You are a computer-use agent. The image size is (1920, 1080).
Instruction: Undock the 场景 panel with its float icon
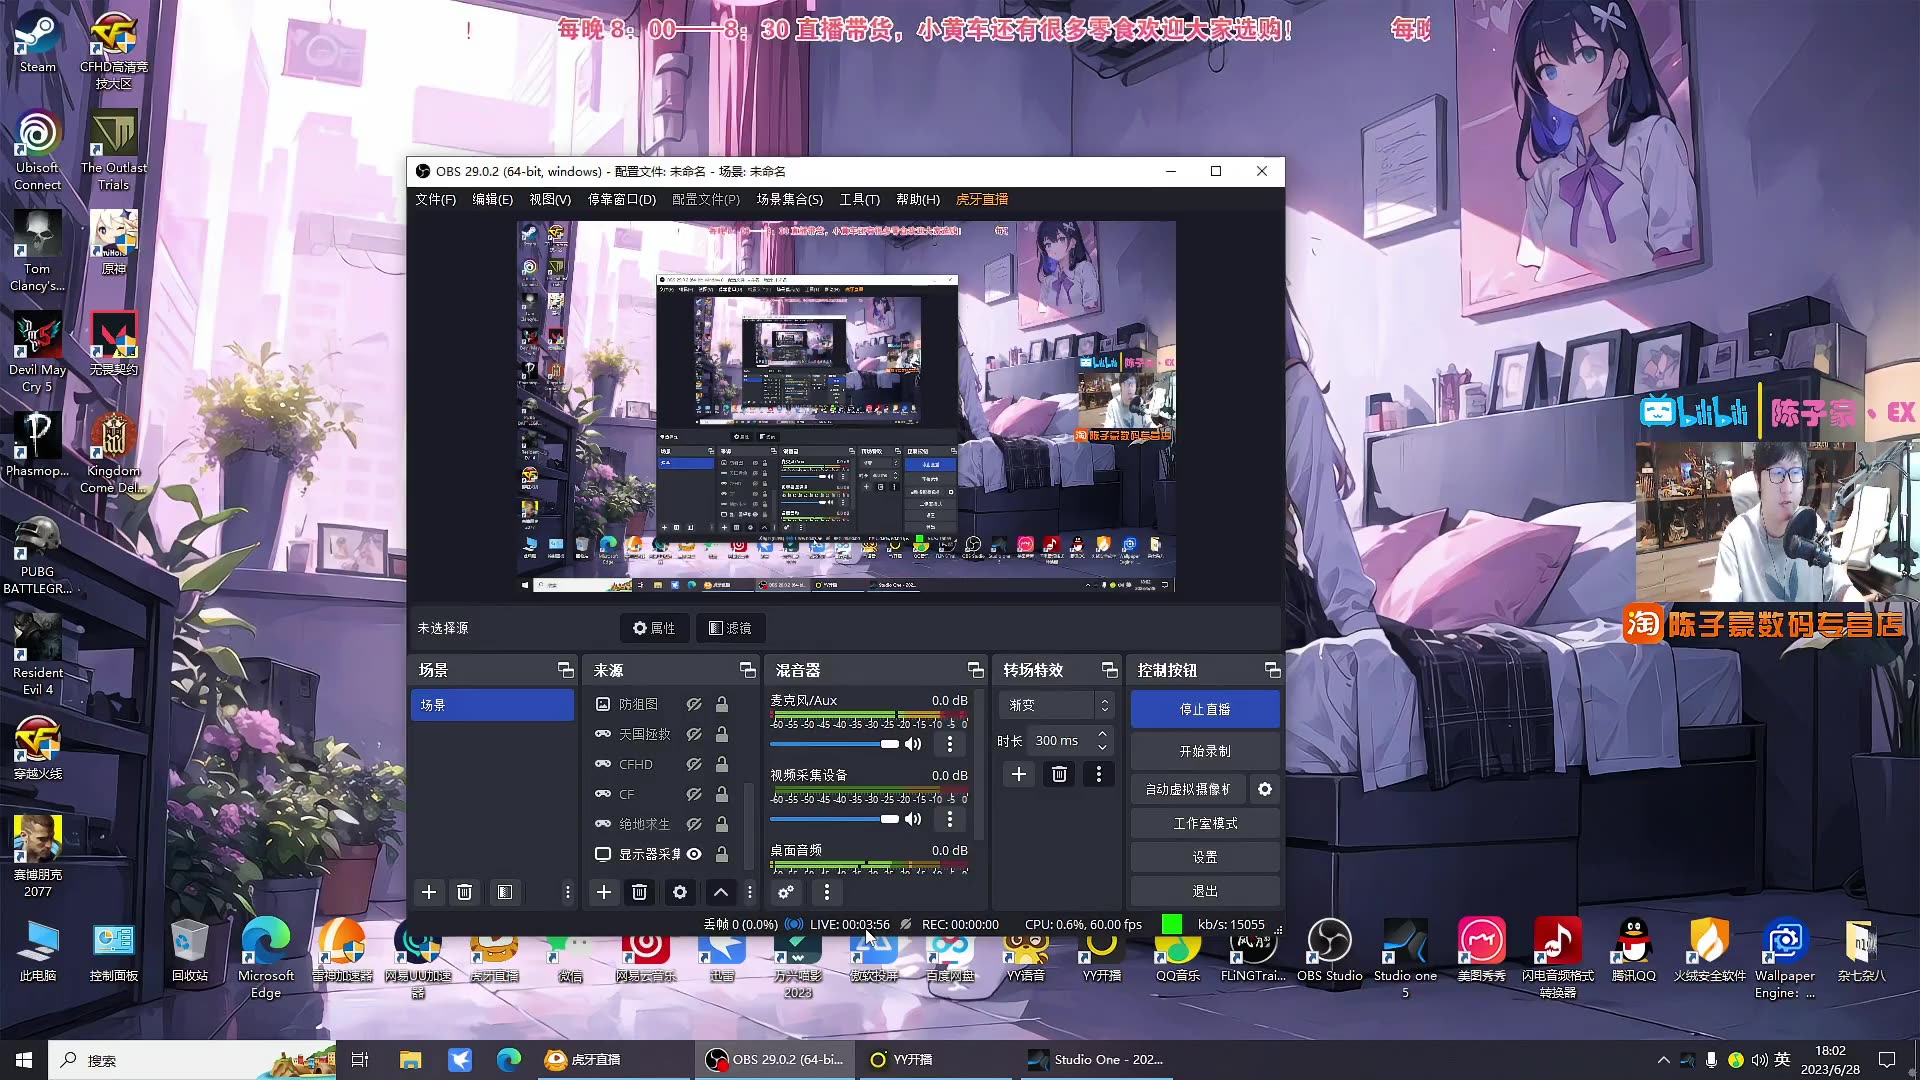pyautogui.click(x=565, y=670)
